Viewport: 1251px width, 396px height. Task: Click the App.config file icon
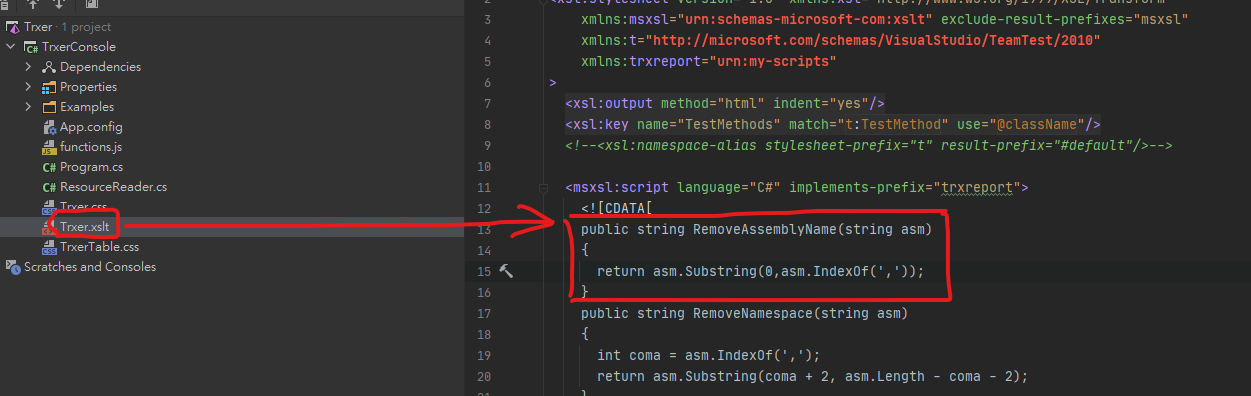coord(49,127)
